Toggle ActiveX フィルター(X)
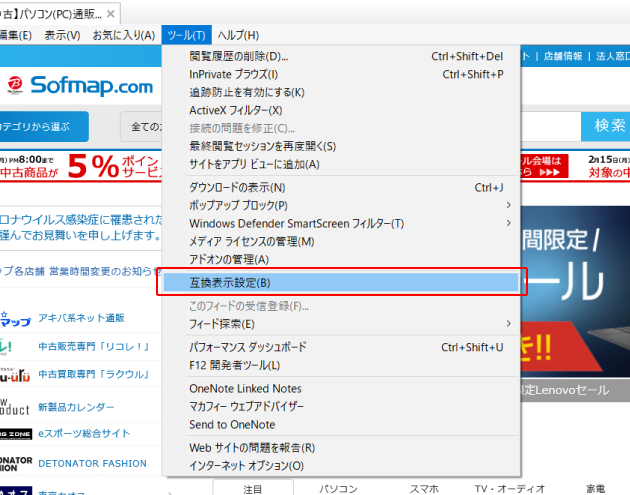Image resolution: width=630 pixels, height=495 pixels. [x=341, y=110]
